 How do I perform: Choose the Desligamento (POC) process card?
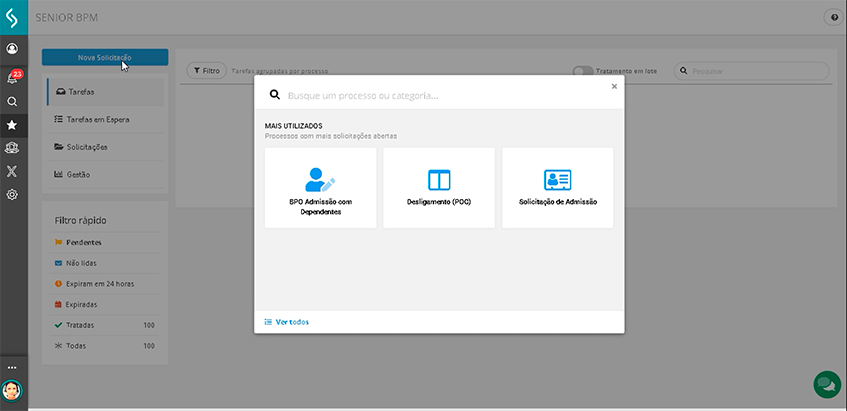coord(439,188)
